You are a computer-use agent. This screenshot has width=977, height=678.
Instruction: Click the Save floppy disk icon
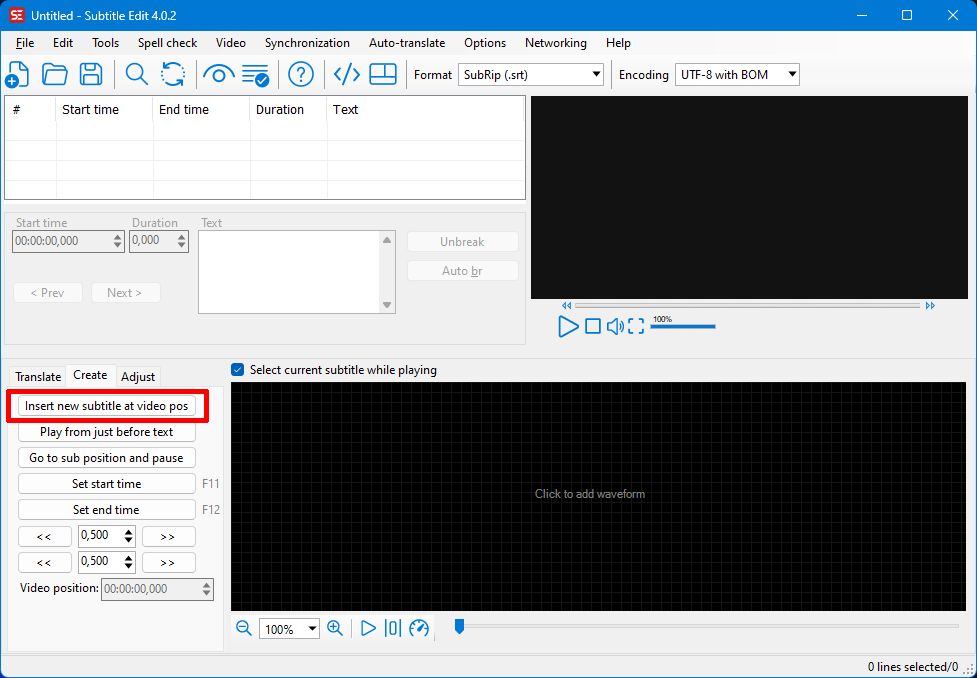pos(91,74)
